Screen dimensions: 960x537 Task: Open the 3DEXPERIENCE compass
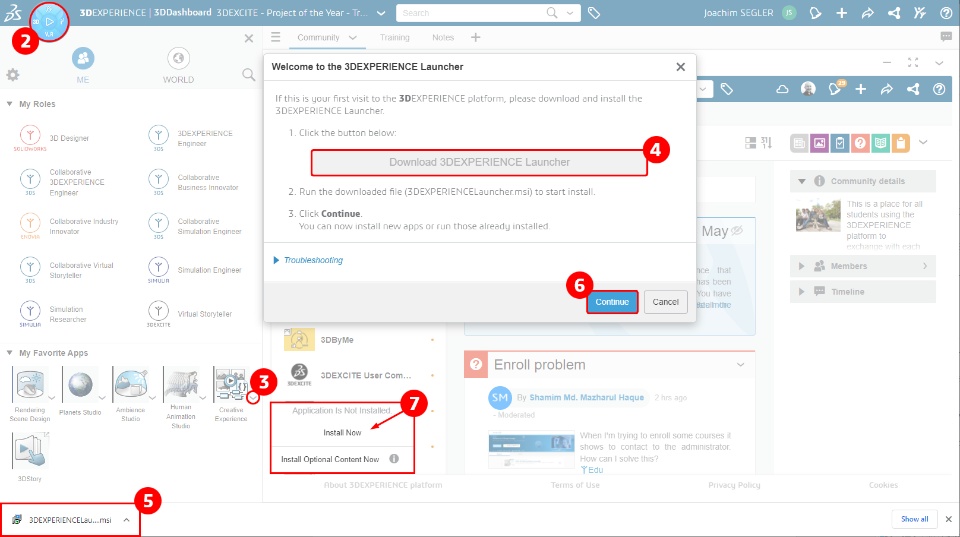click(x=50, y=21)
